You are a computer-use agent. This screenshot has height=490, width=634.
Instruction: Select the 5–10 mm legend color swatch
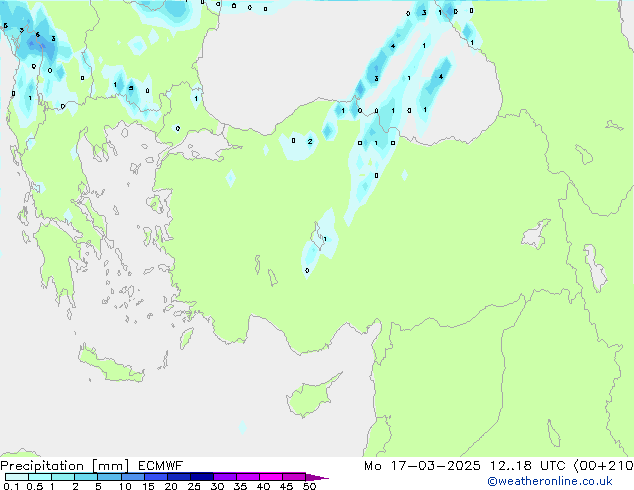(109, 477)
